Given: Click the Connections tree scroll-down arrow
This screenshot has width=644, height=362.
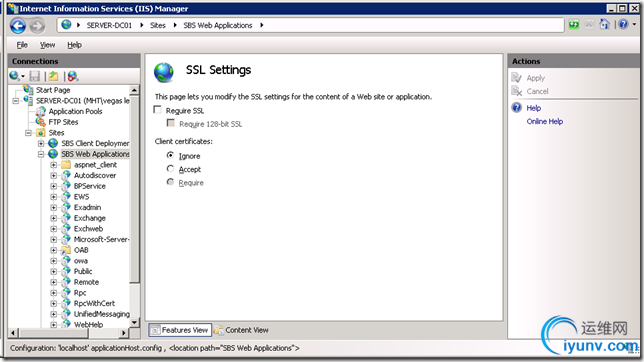Looking at the screenshot, I should pyautogui.click(x=134, y=323).
